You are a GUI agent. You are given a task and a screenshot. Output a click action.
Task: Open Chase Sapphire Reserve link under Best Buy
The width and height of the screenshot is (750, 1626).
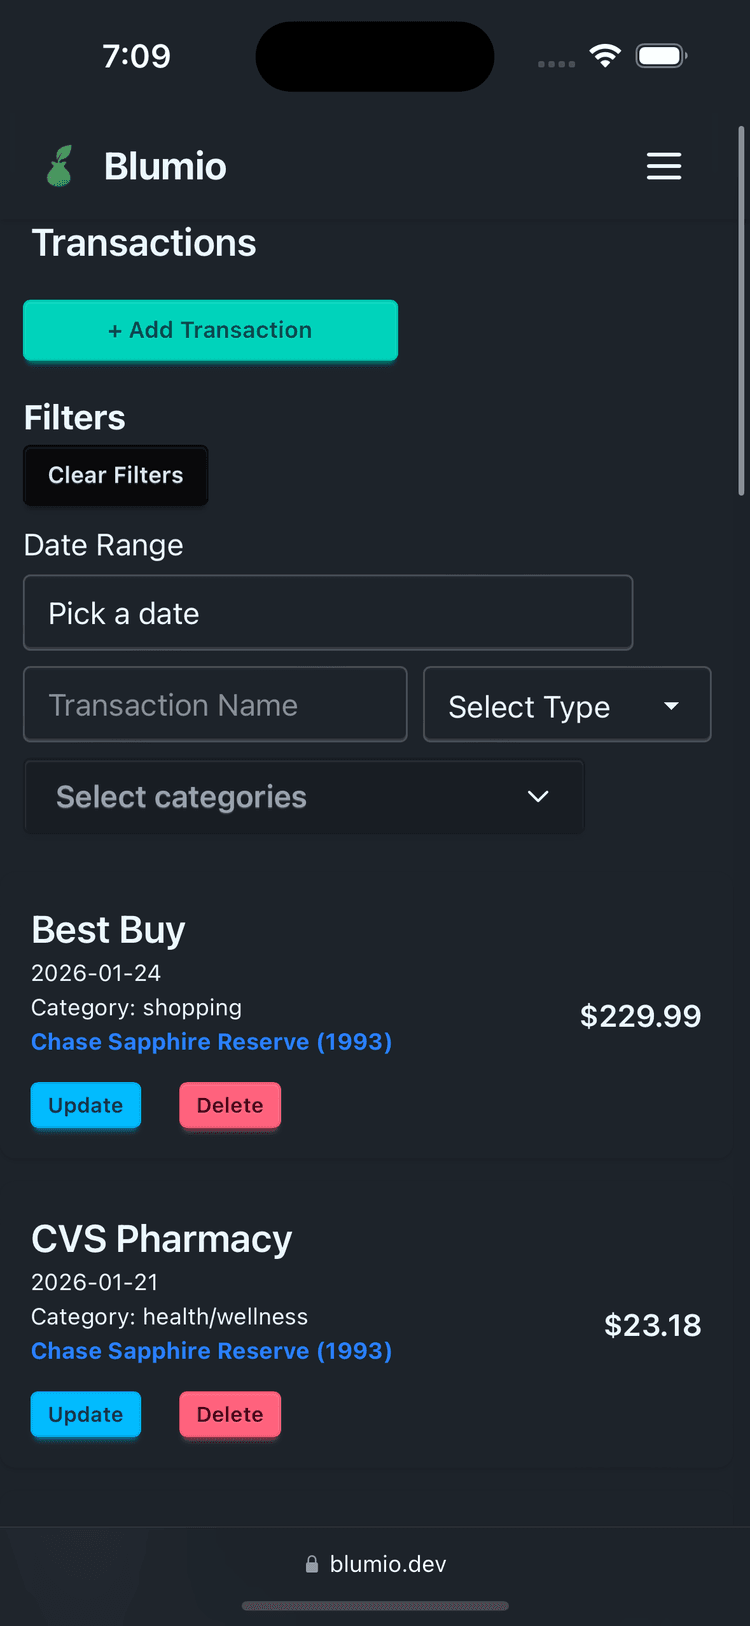click(x=211, y=1042)
